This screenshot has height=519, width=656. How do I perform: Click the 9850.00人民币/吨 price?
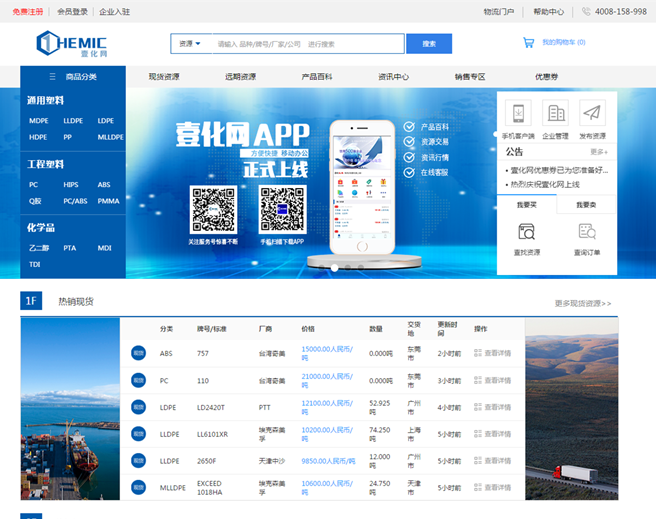tap(328, 461)
